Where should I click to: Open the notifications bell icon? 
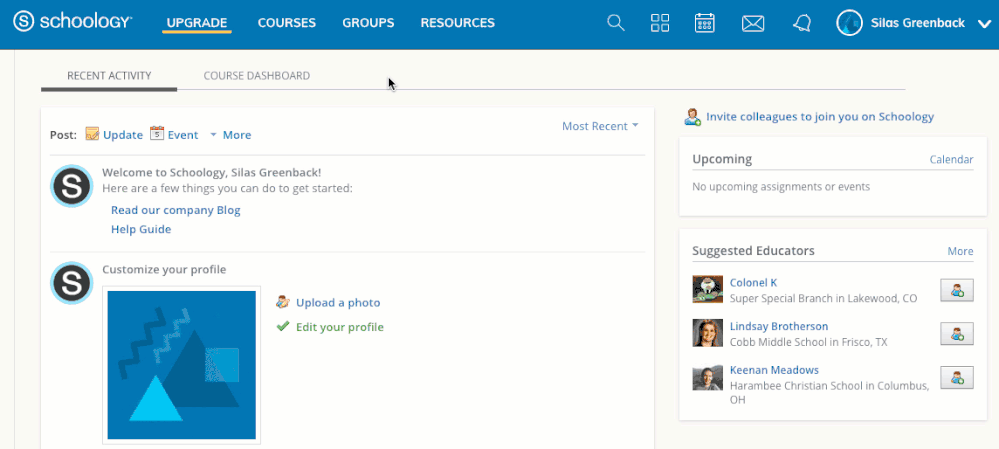(x=802, y=24)
